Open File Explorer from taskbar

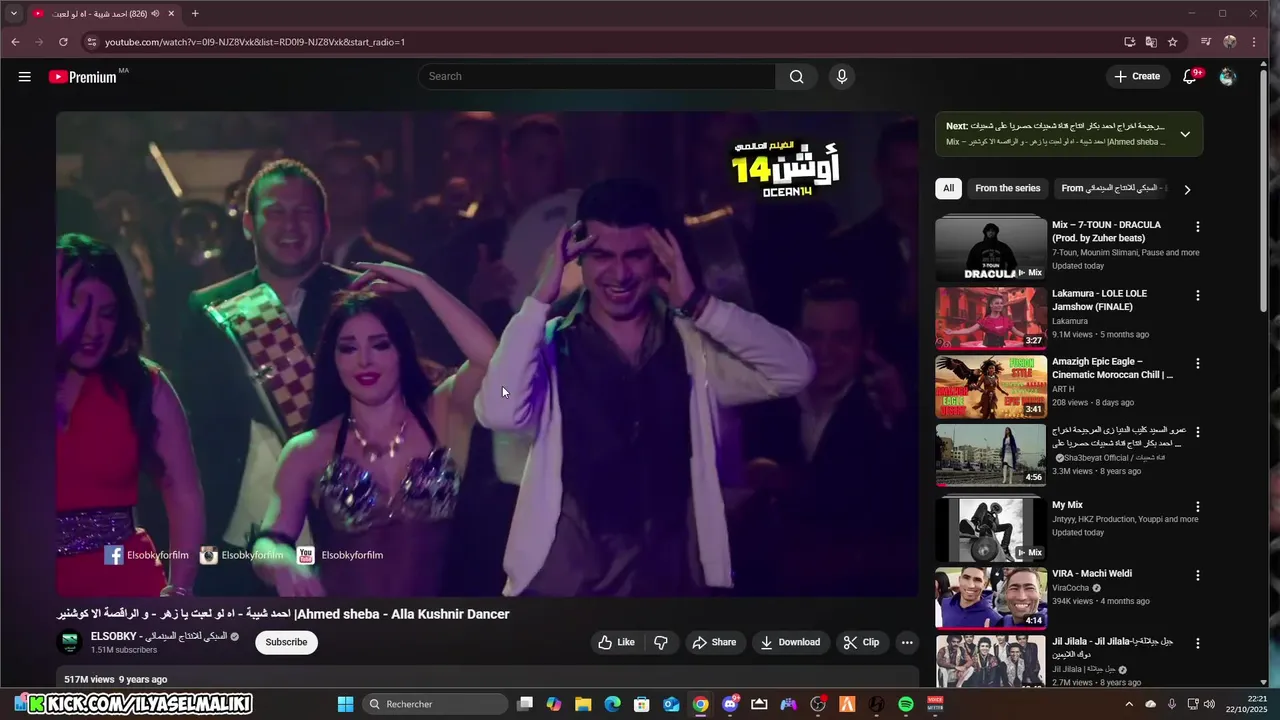pos(583,704)
